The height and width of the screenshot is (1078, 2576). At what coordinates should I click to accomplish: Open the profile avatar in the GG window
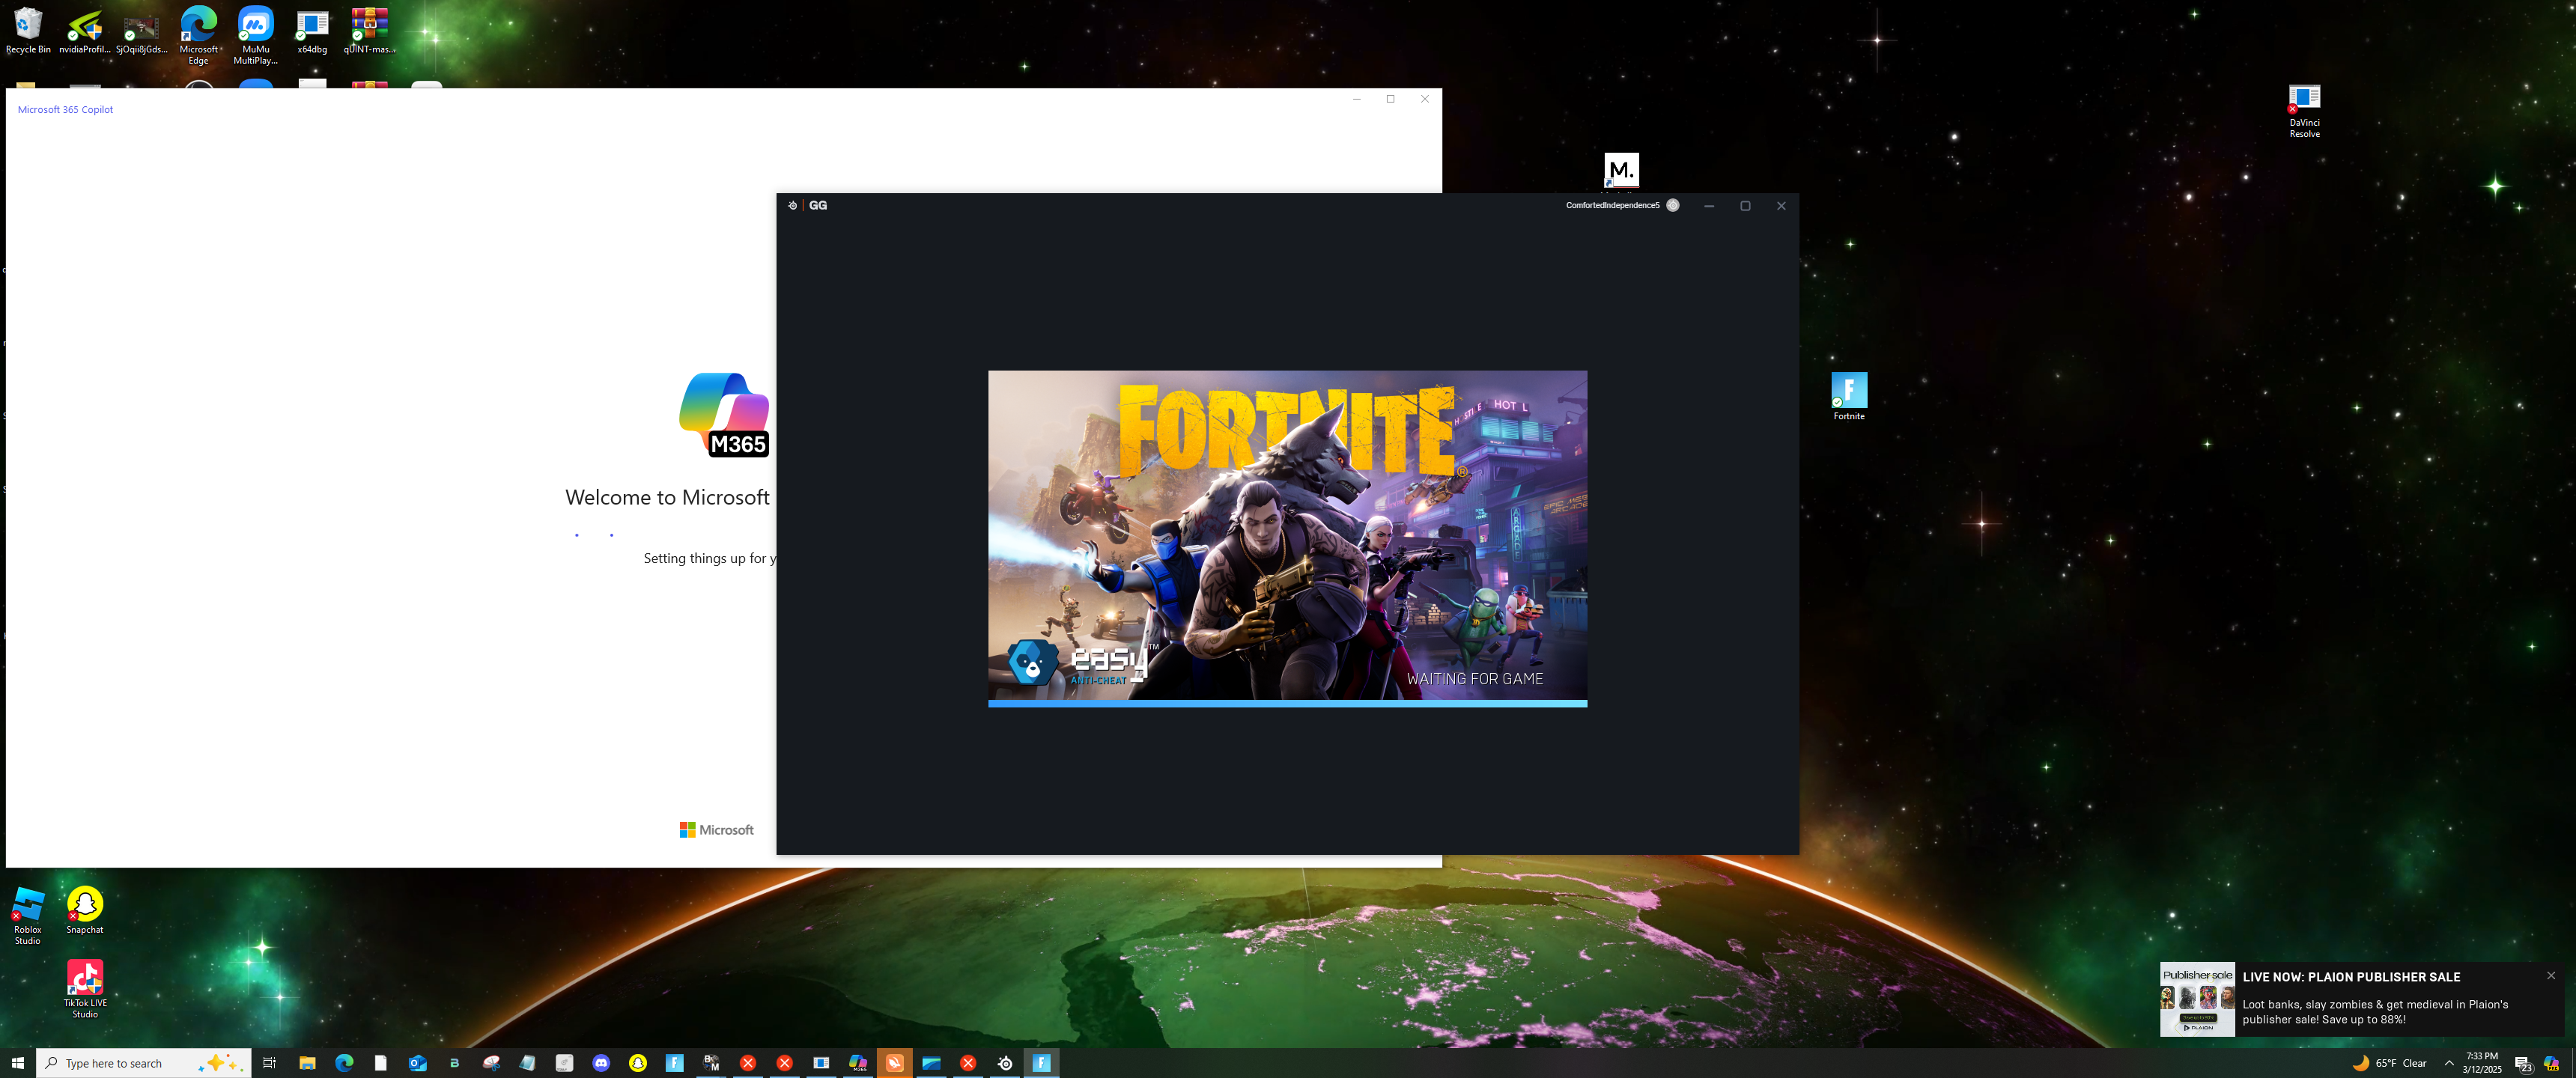[x=1673, y=205]
